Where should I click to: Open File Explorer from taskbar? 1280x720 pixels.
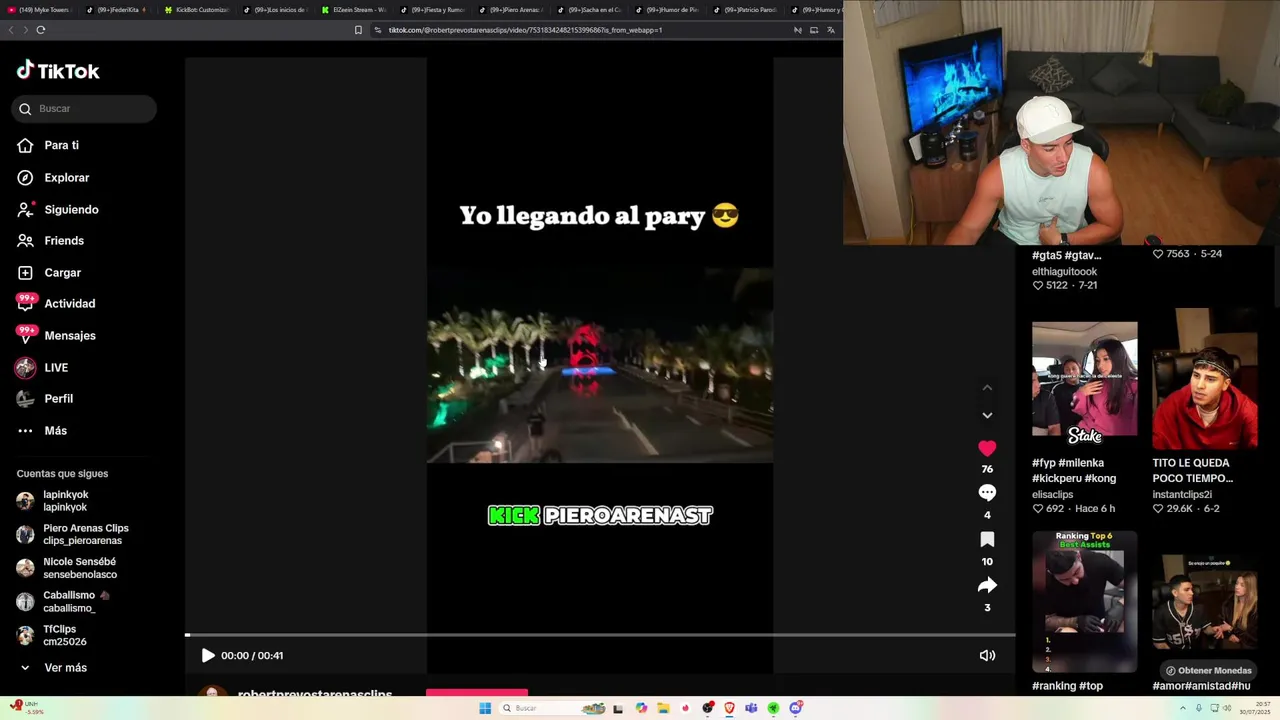pyautogui.click(x=663, y=708)
